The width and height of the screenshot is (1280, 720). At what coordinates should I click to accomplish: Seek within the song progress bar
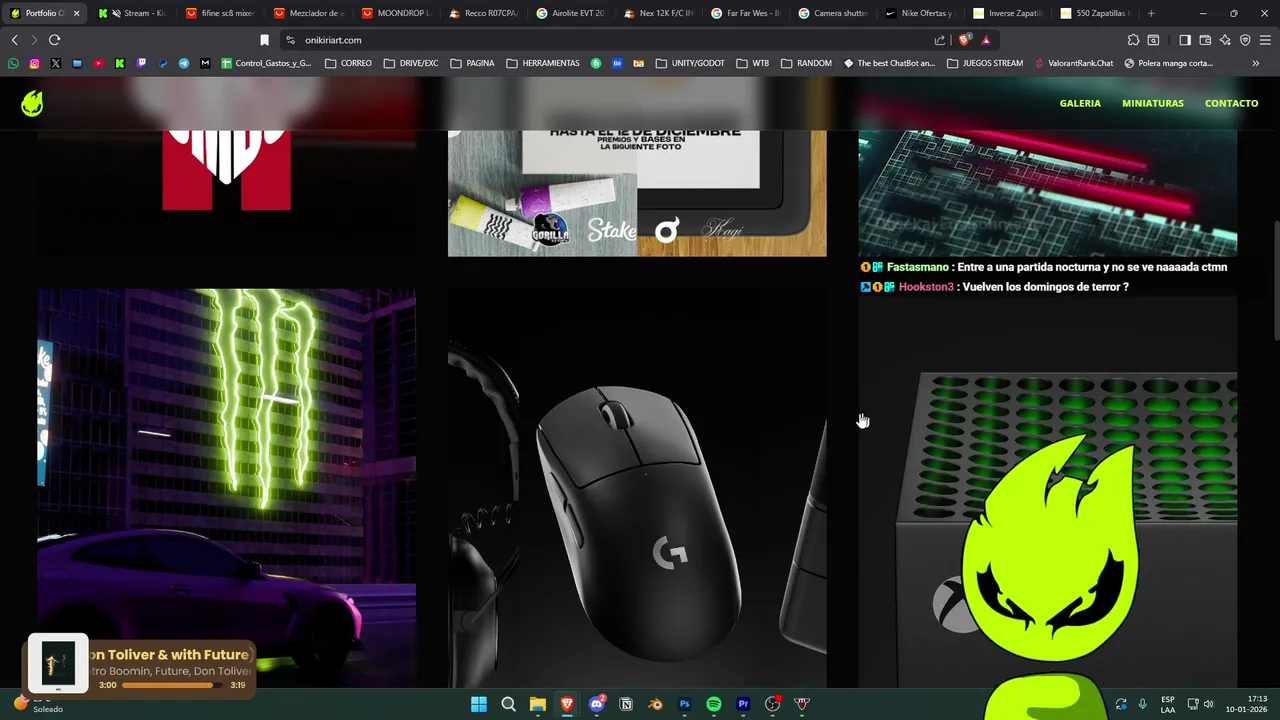173,685
